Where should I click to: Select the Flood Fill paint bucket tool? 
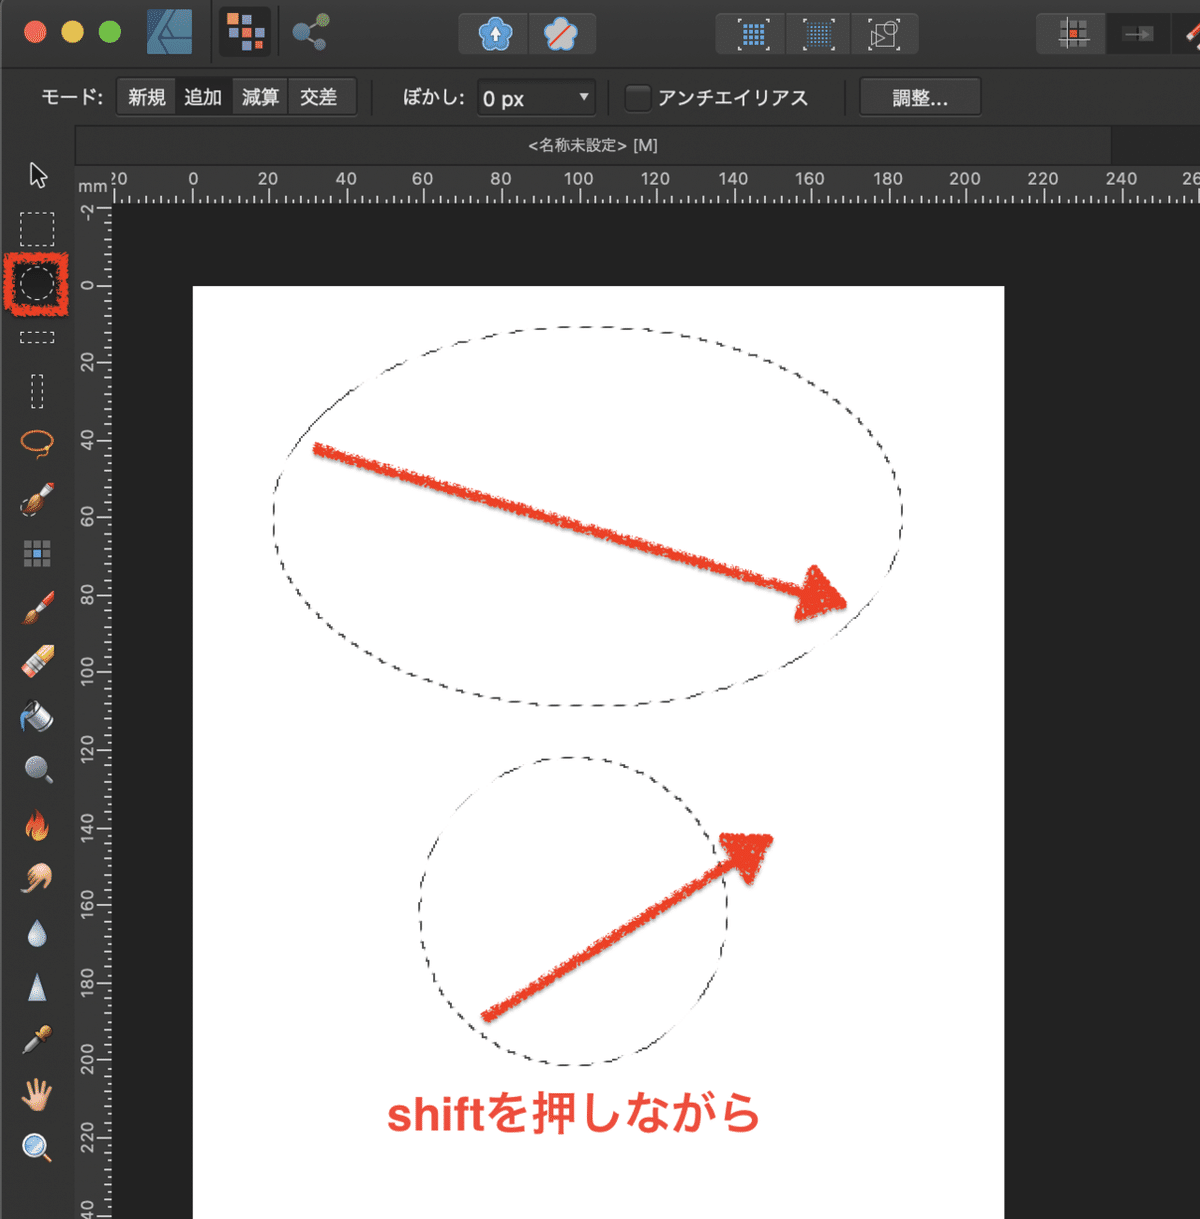pyautogui.click(x=37, y=716)
